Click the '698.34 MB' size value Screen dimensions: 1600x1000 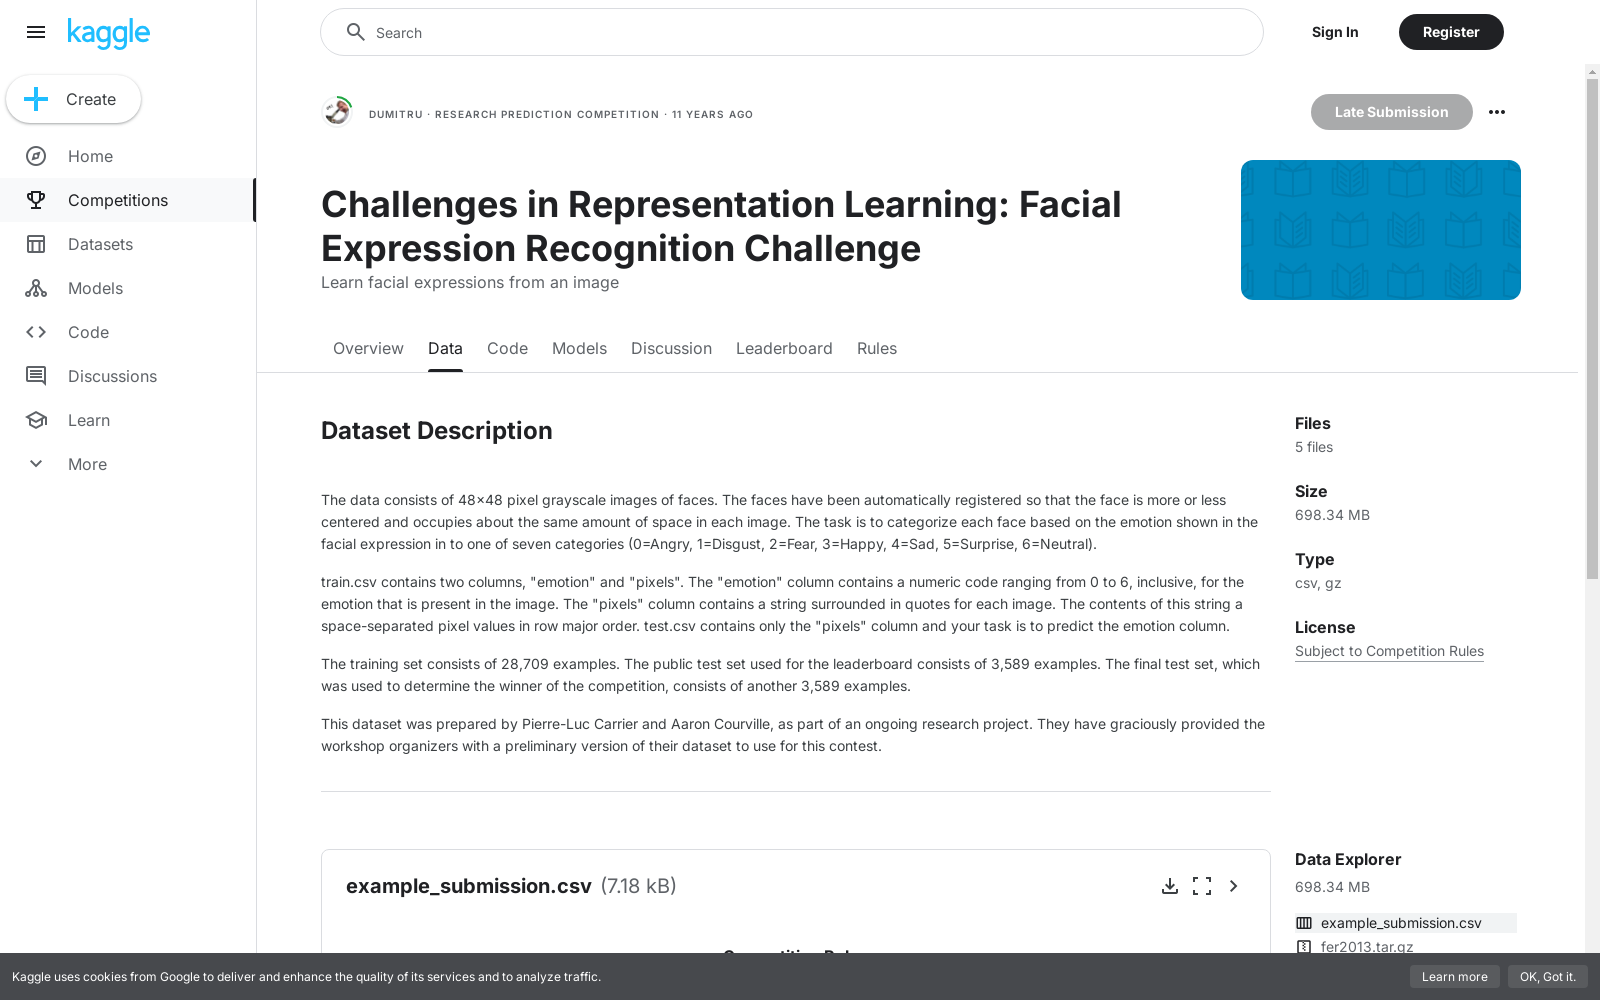pyautogui.click(x=1332, y=515)
